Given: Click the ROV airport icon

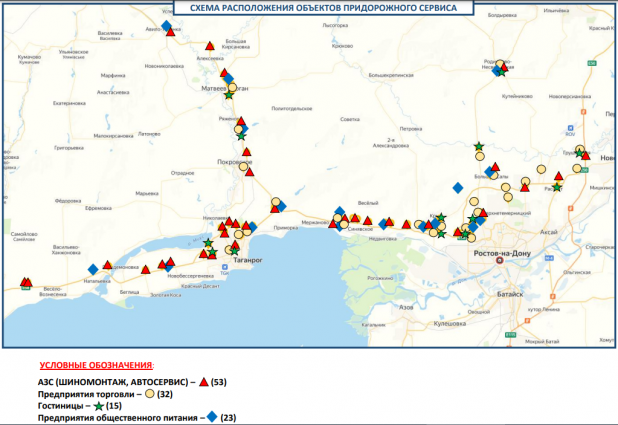Looking at the screenshot, I should point(570,128).
